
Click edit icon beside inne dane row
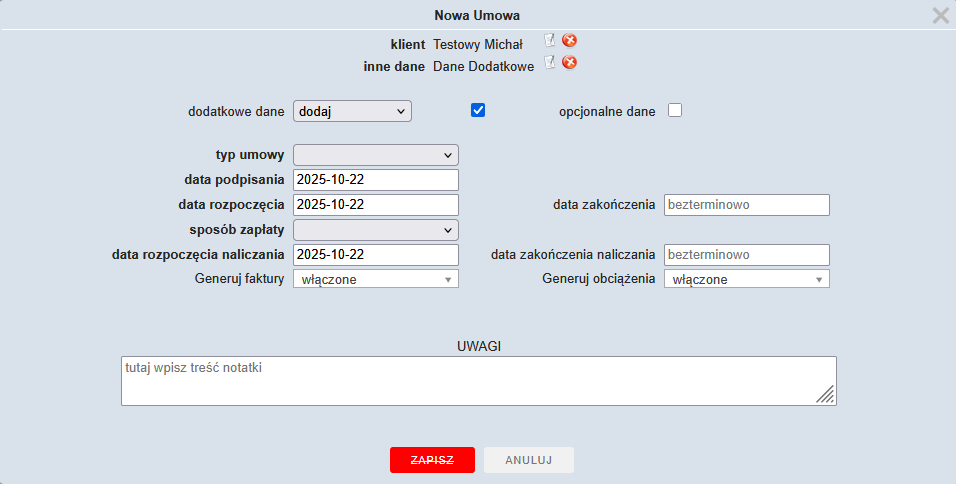coord(550,62)
